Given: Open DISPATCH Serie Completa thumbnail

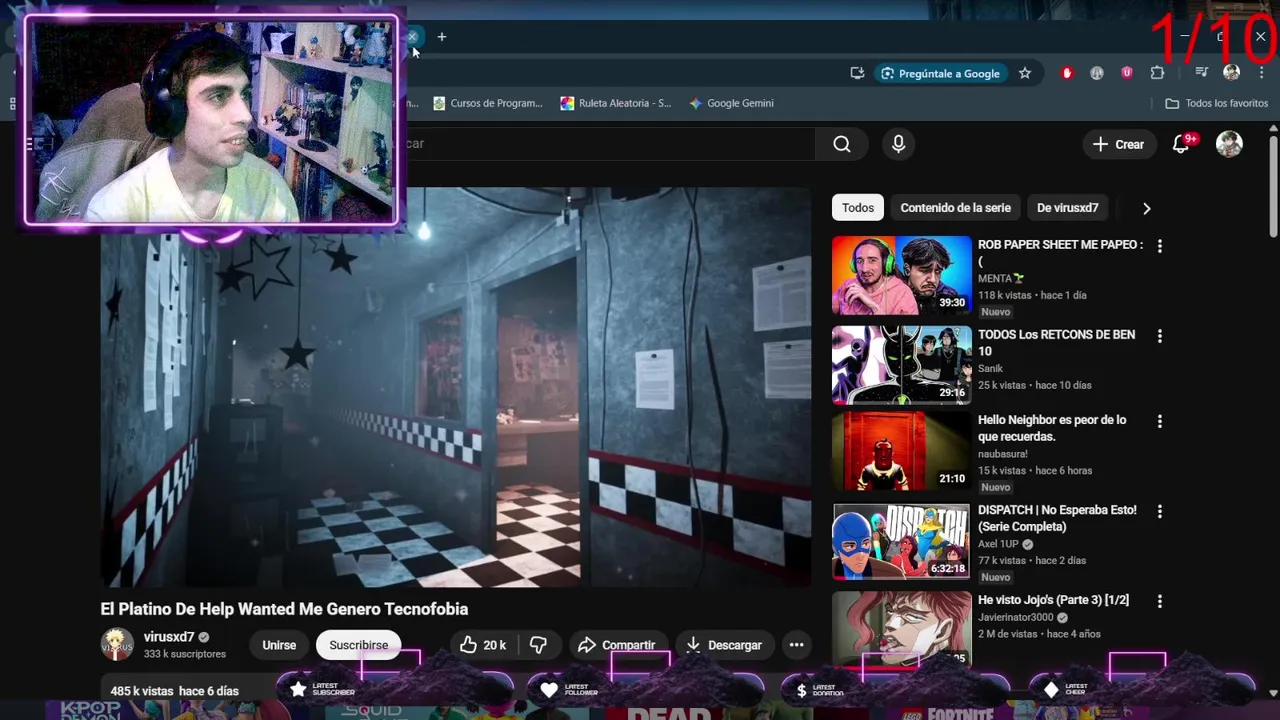Looking at the screenshot, I should pyautogui.click(x=901, y=541).
